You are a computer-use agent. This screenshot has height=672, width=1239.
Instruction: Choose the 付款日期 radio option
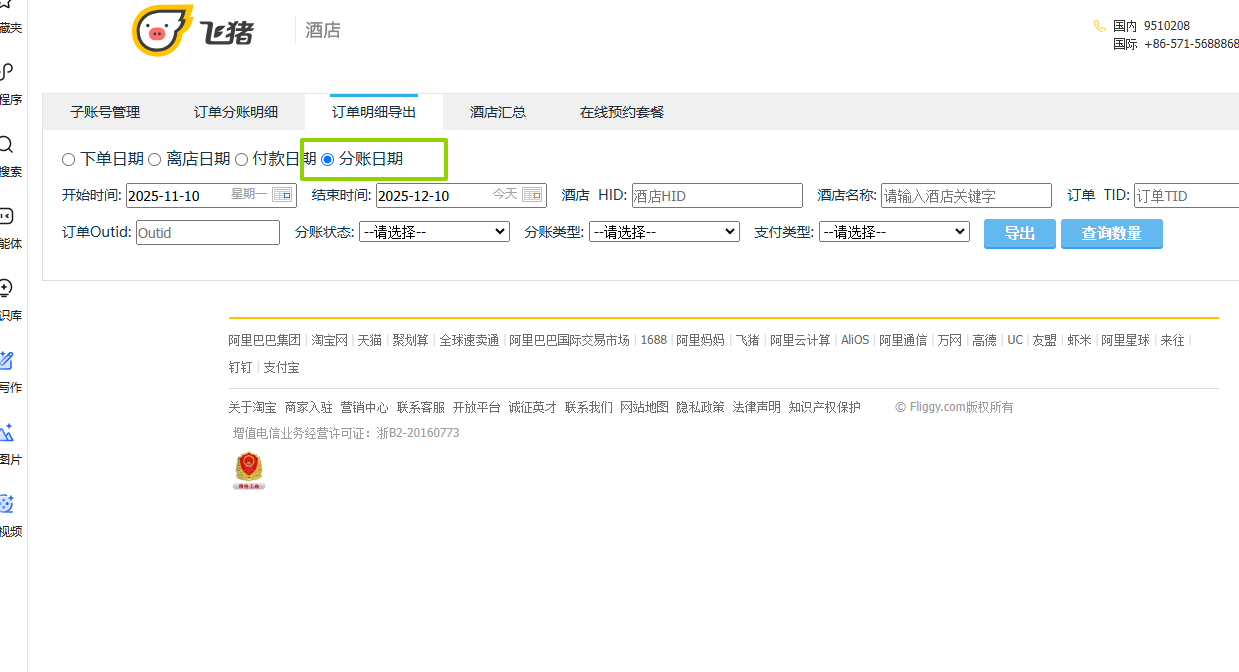click(x=242, y=159)
